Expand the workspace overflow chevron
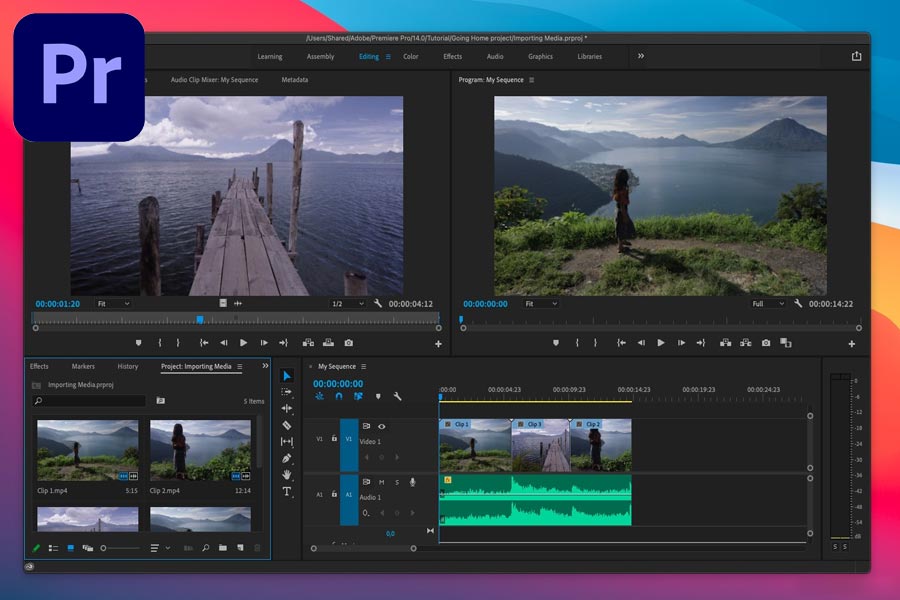The image size is (900, 600). (641, 56)
